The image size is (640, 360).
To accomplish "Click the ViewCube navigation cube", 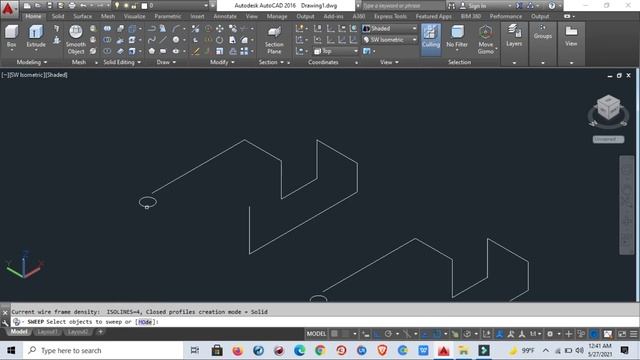I will [x=608, y=107].
